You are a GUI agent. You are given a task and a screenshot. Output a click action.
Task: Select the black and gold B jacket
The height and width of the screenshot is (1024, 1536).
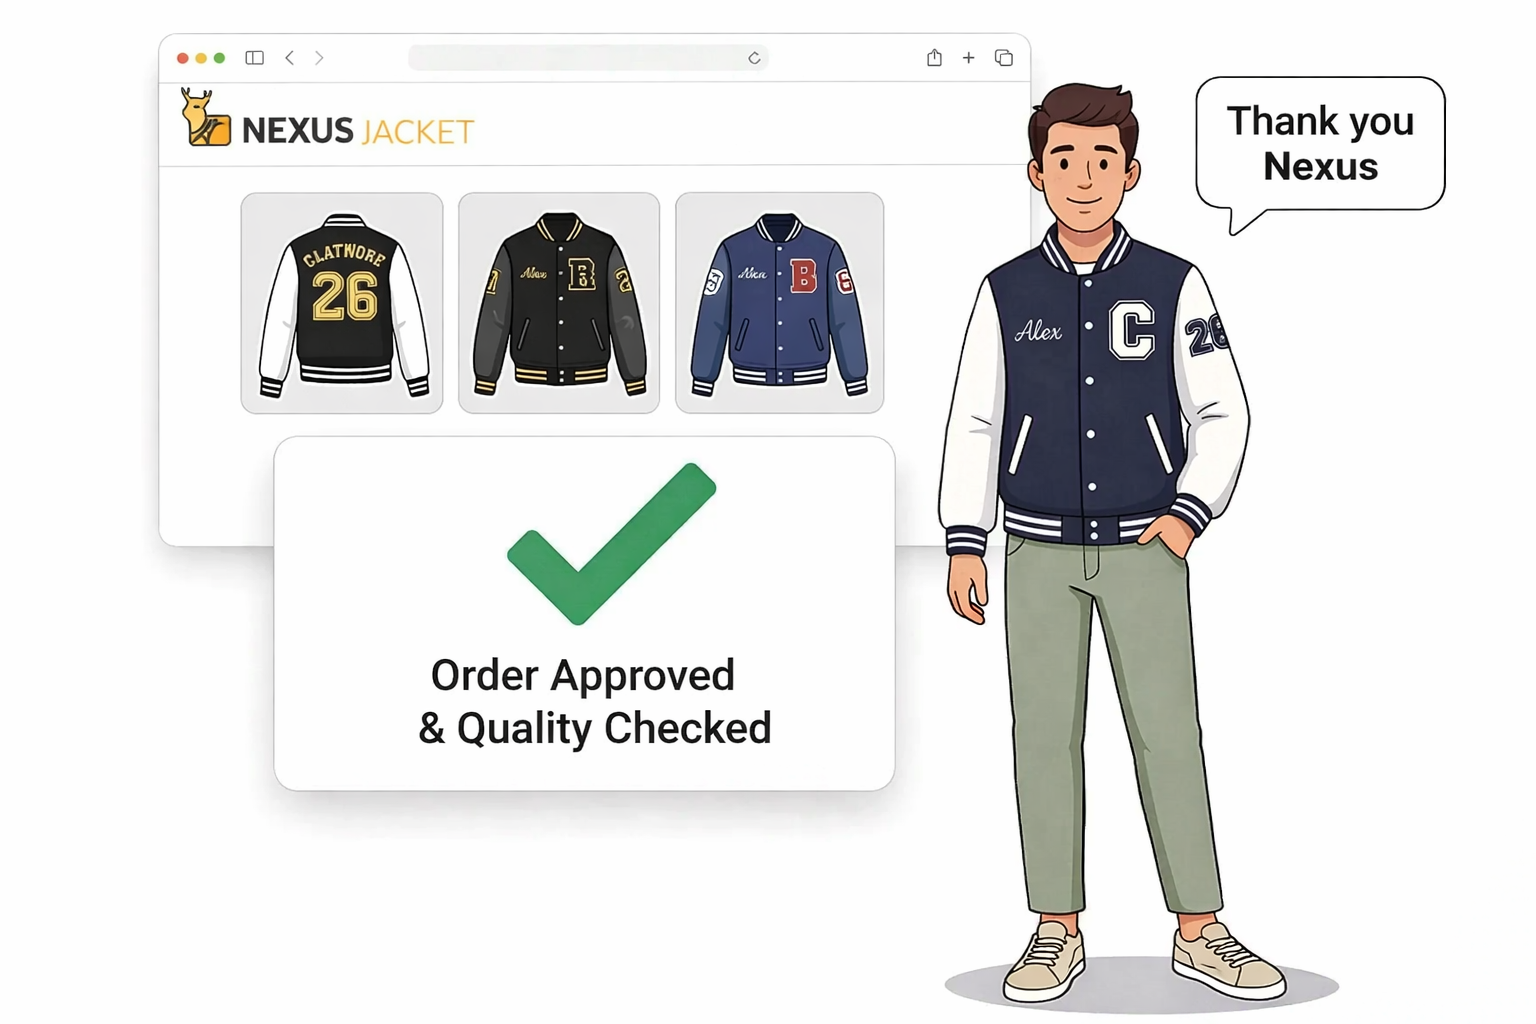click(x=559, y=303)
